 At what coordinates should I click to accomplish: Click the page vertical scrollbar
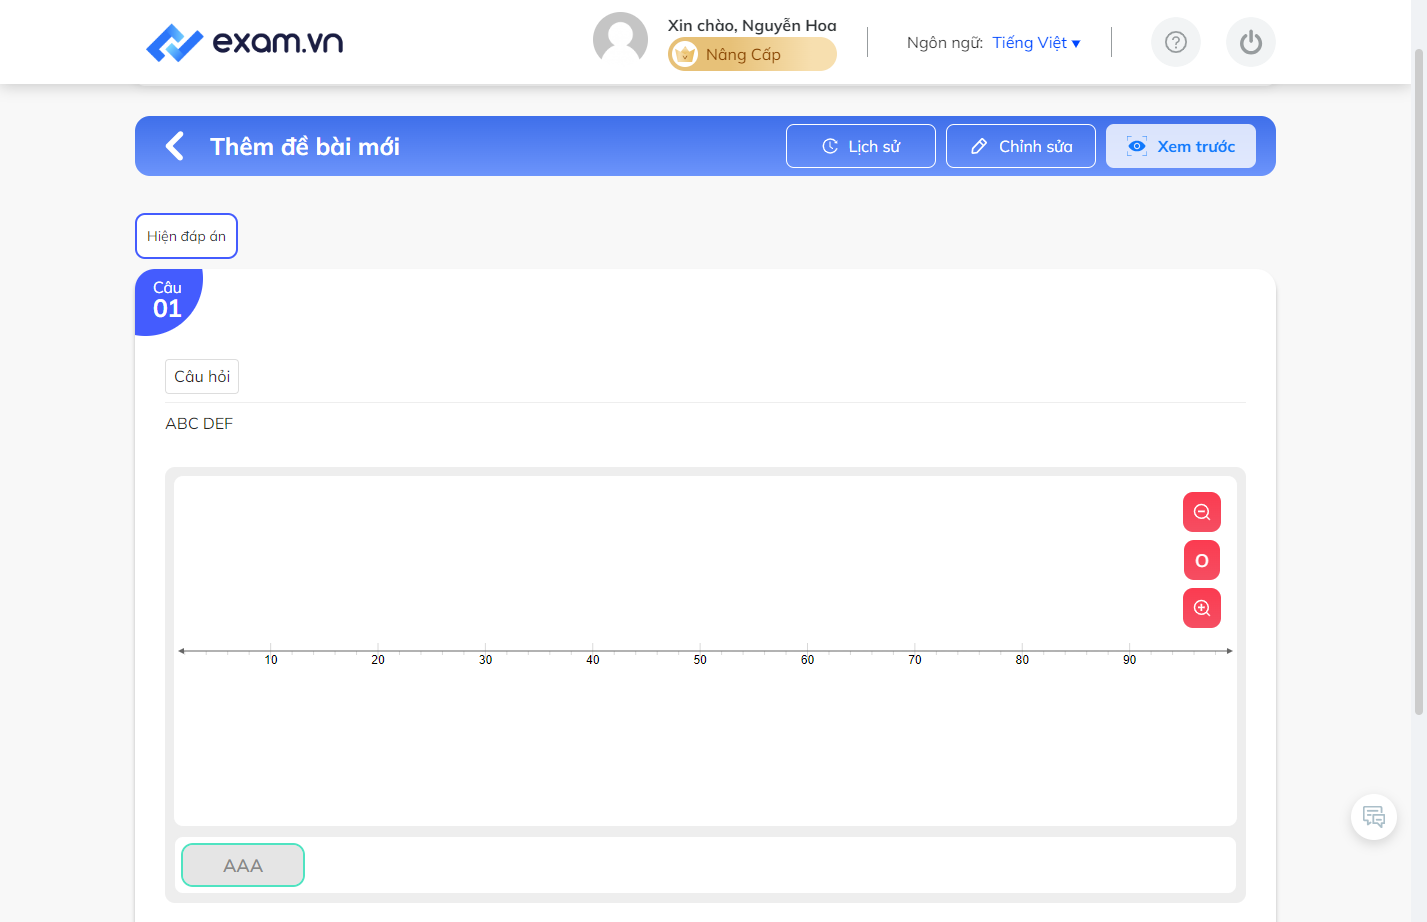[x=1419, y=380]
